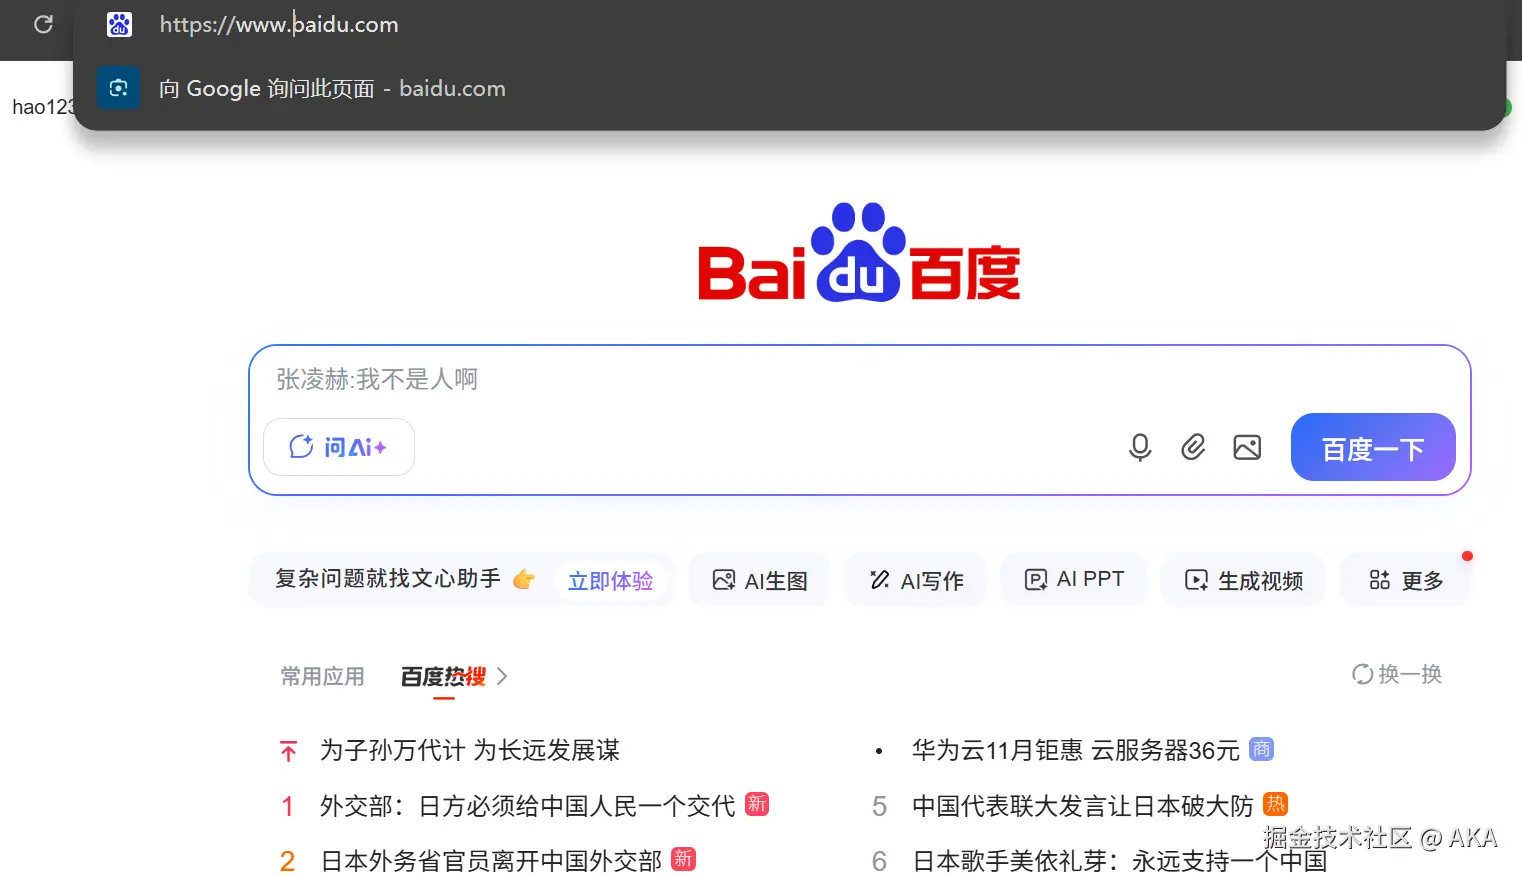Click the 生成视频 play icon

pos(1196,580)
